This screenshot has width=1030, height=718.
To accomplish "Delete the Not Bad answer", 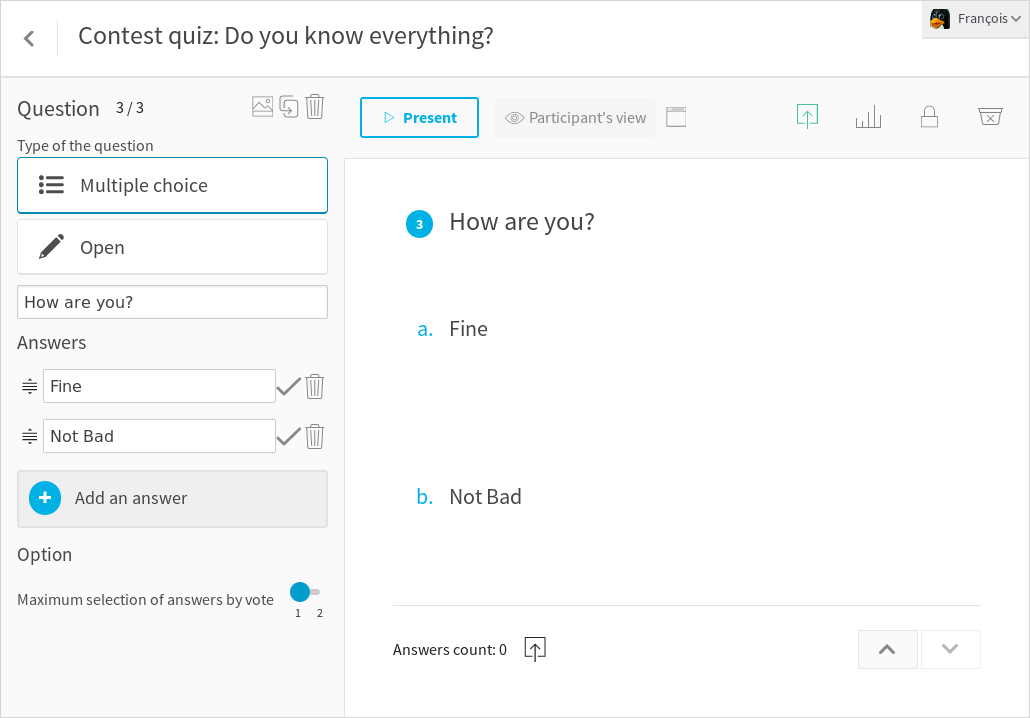I will (315, 436).
